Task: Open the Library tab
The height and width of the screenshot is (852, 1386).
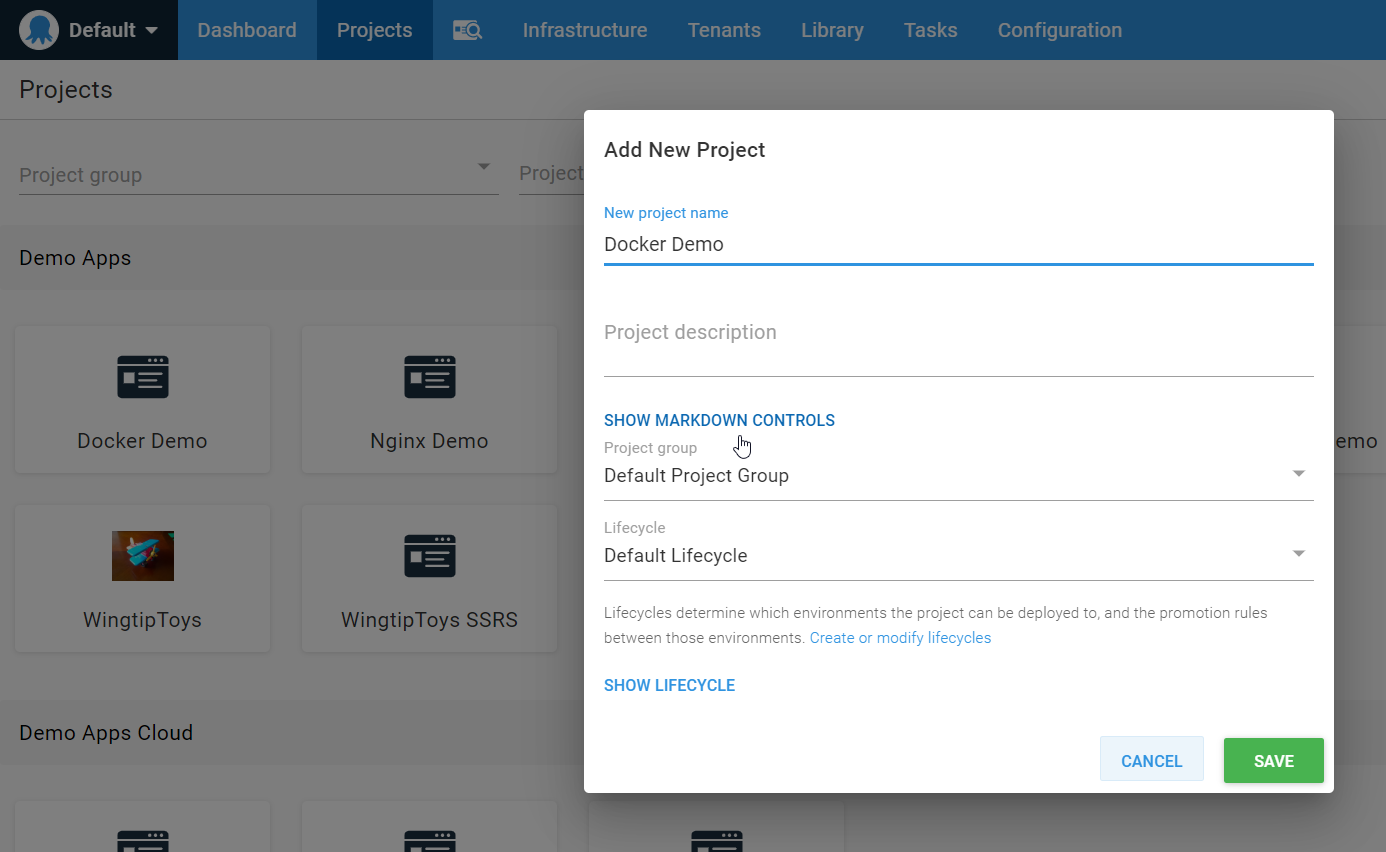Action: (832, 30)
